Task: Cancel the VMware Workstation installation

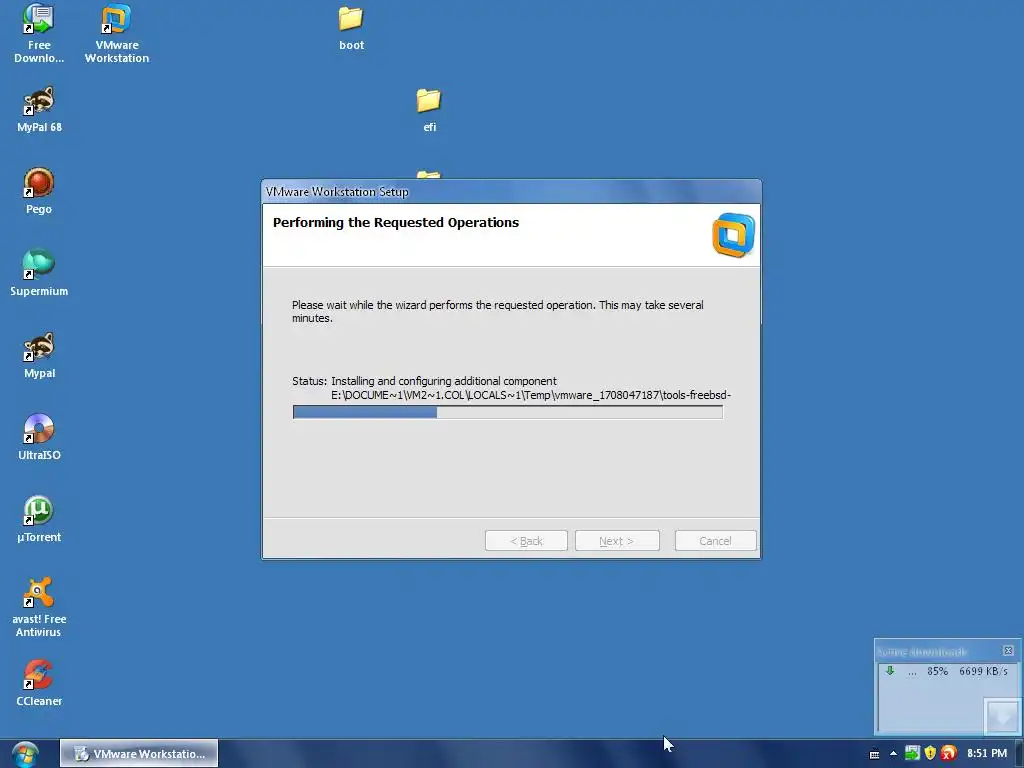Action: (715, 541)
